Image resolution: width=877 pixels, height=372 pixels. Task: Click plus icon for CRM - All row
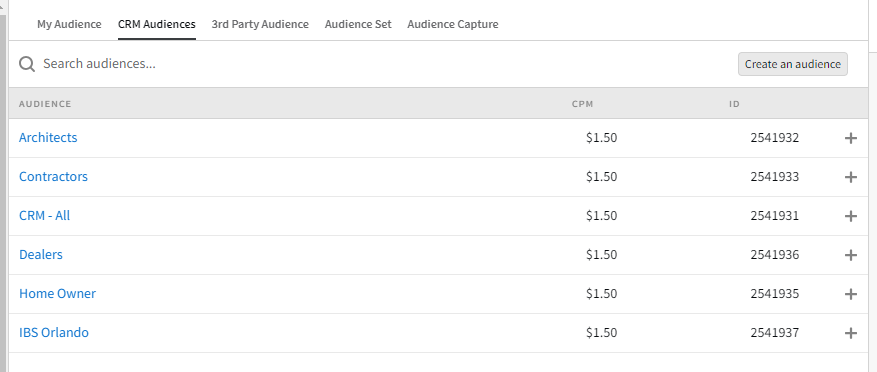(850, 216)
